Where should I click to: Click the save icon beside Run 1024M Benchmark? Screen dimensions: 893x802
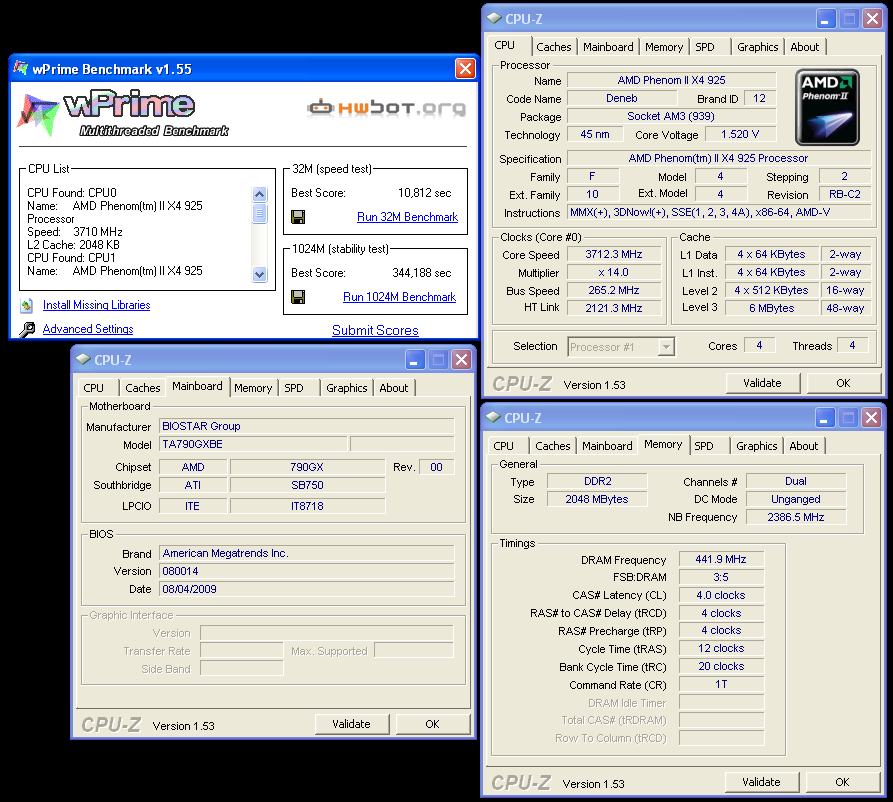pyautogui.click(x=298, y=297)
